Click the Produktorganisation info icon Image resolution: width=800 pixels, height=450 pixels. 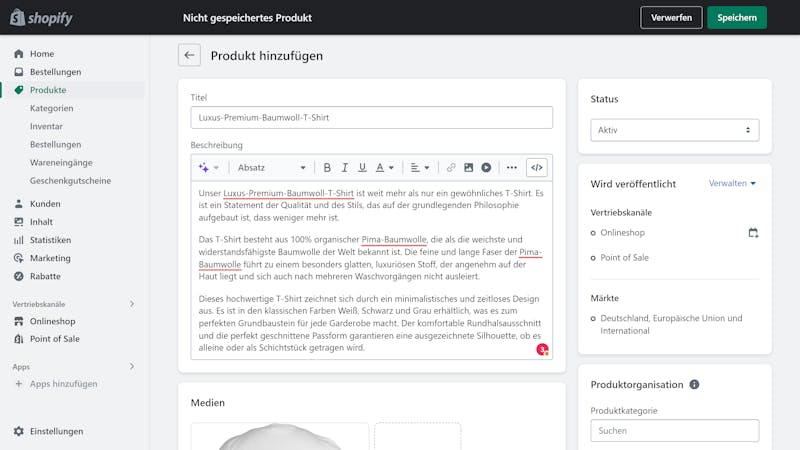coord(694,384)
